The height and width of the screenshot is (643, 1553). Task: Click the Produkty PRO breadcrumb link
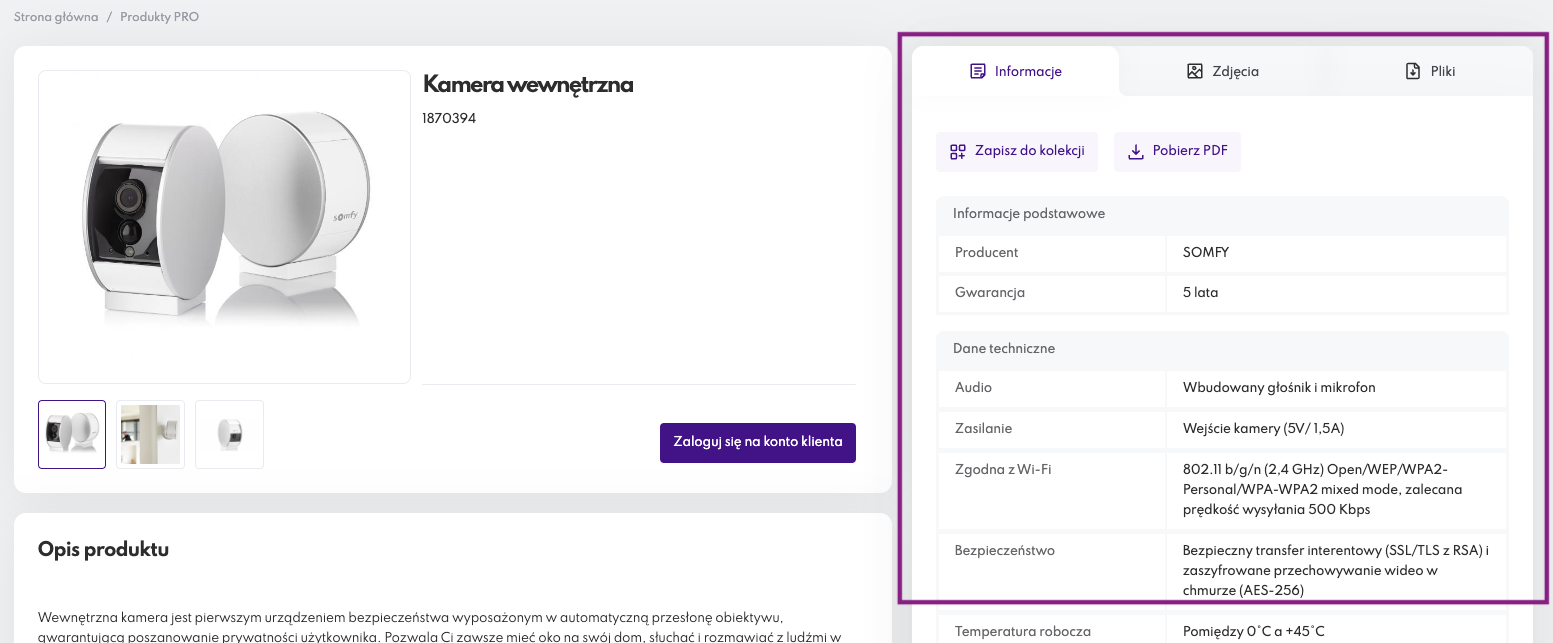pos(158,17)
